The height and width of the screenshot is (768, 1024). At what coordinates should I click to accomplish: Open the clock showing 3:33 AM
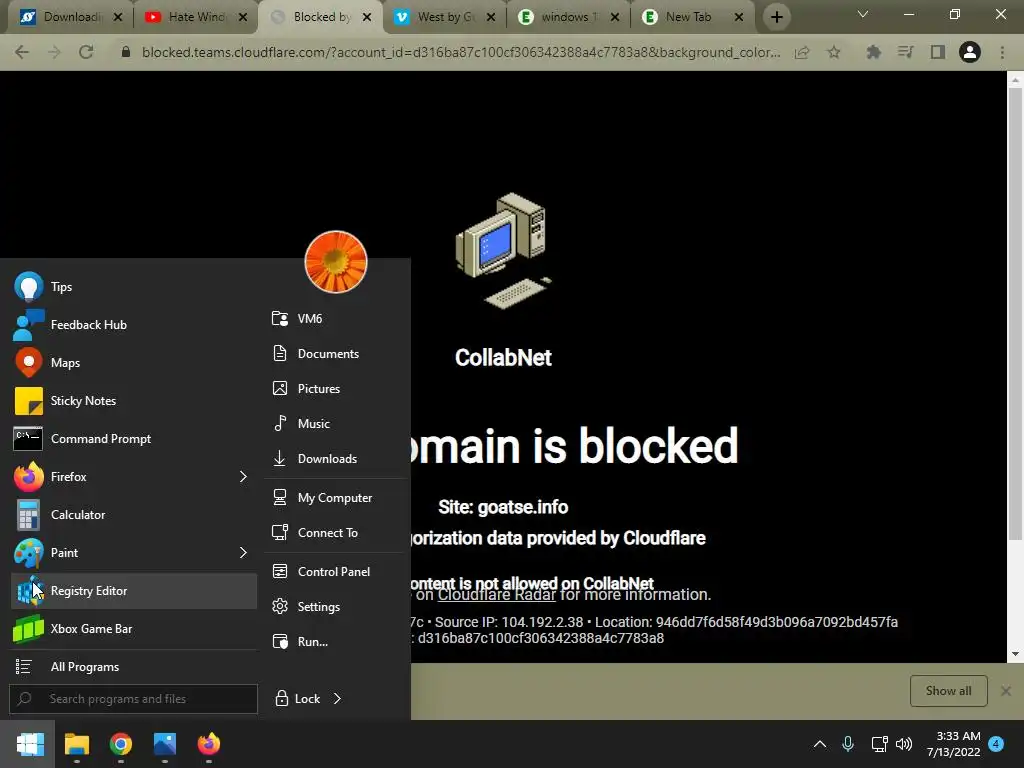pos(953,744)
